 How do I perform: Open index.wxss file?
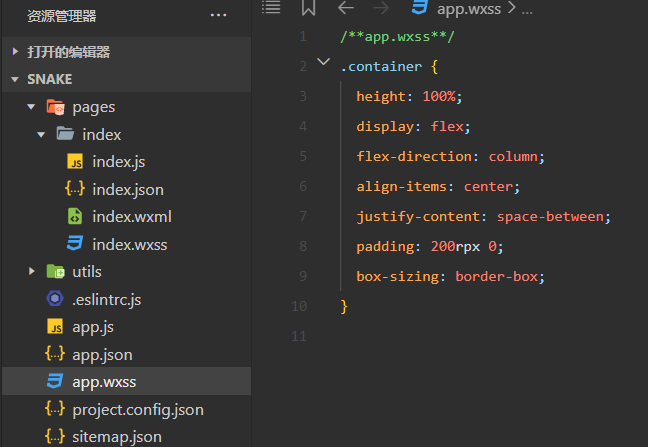tap(130, 245)
